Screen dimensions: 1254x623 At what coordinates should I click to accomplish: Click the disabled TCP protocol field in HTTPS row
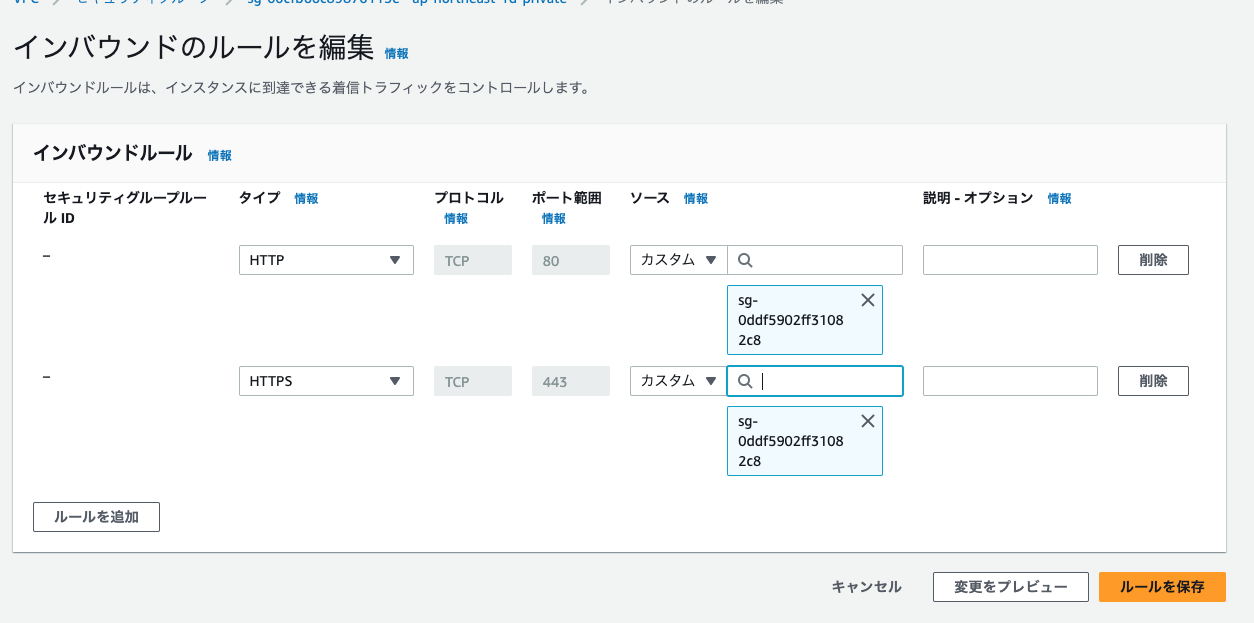click(473, 381)
